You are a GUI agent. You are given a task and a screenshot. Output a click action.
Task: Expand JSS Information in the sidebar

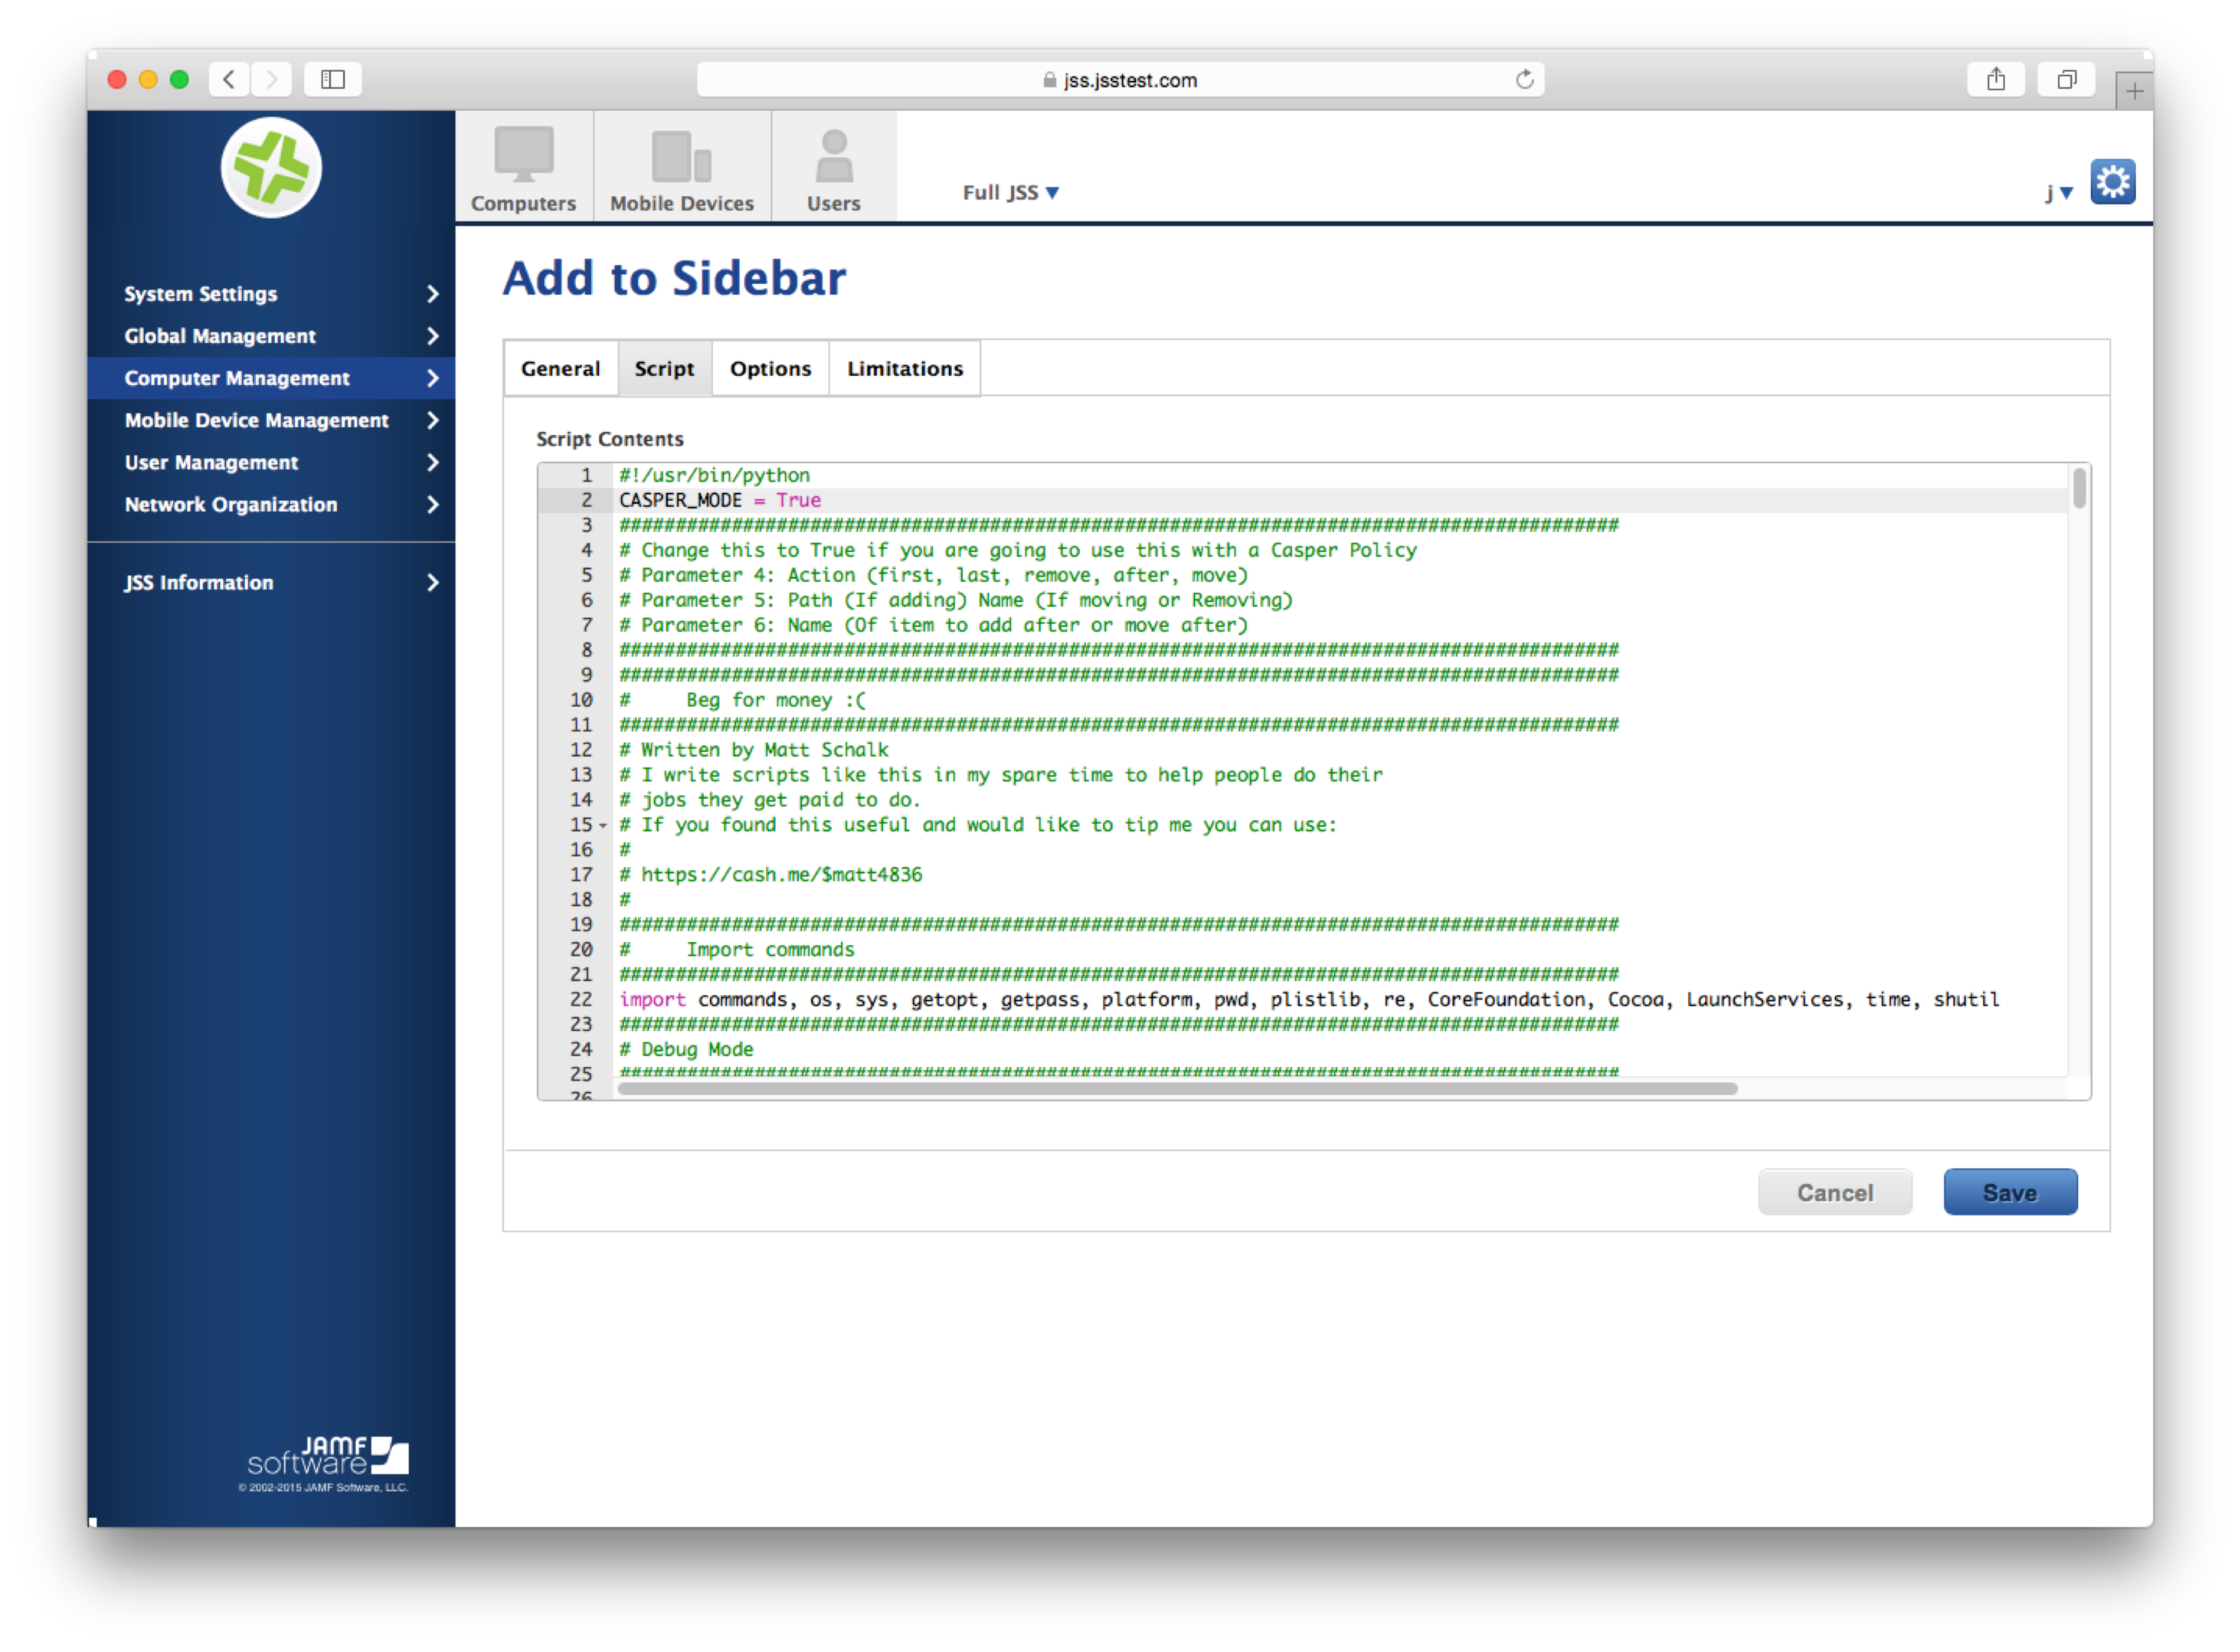coord(271,582)
